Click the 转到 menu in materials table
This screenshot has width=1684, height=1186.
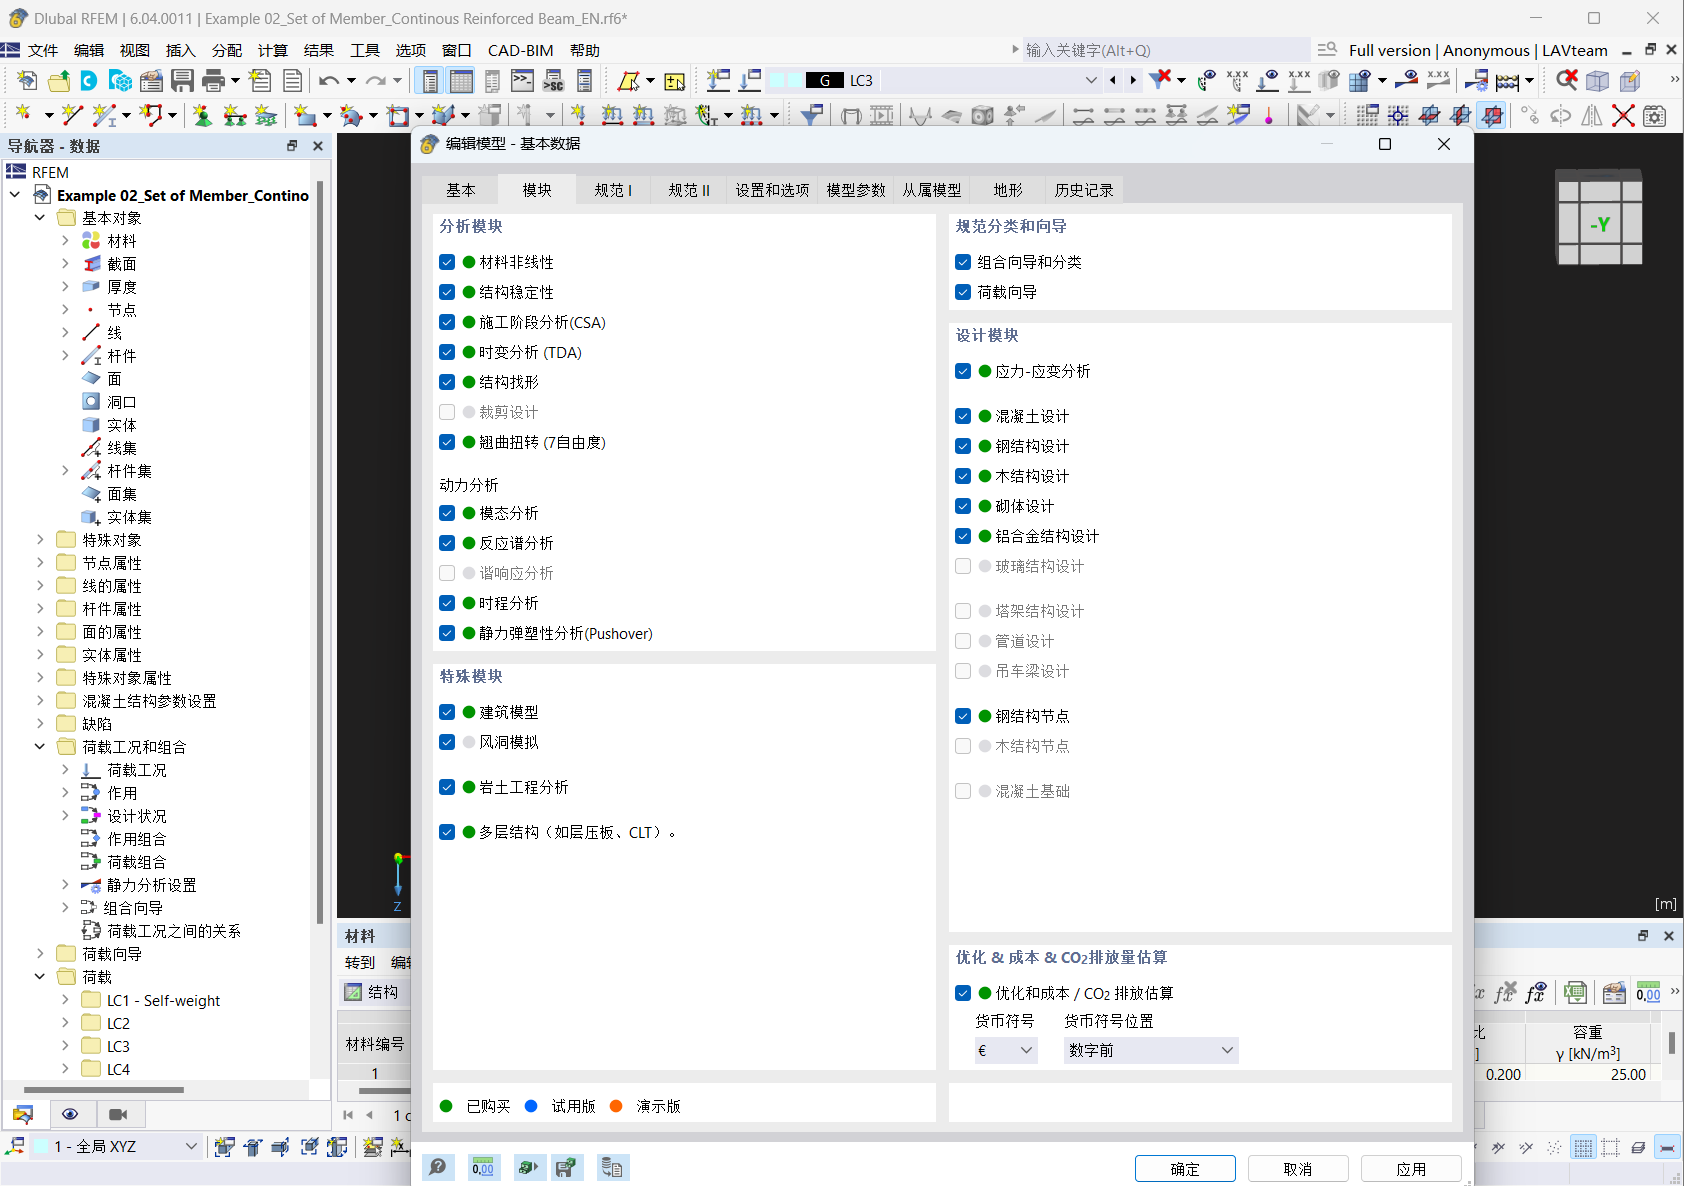click(x=360, y=962)
